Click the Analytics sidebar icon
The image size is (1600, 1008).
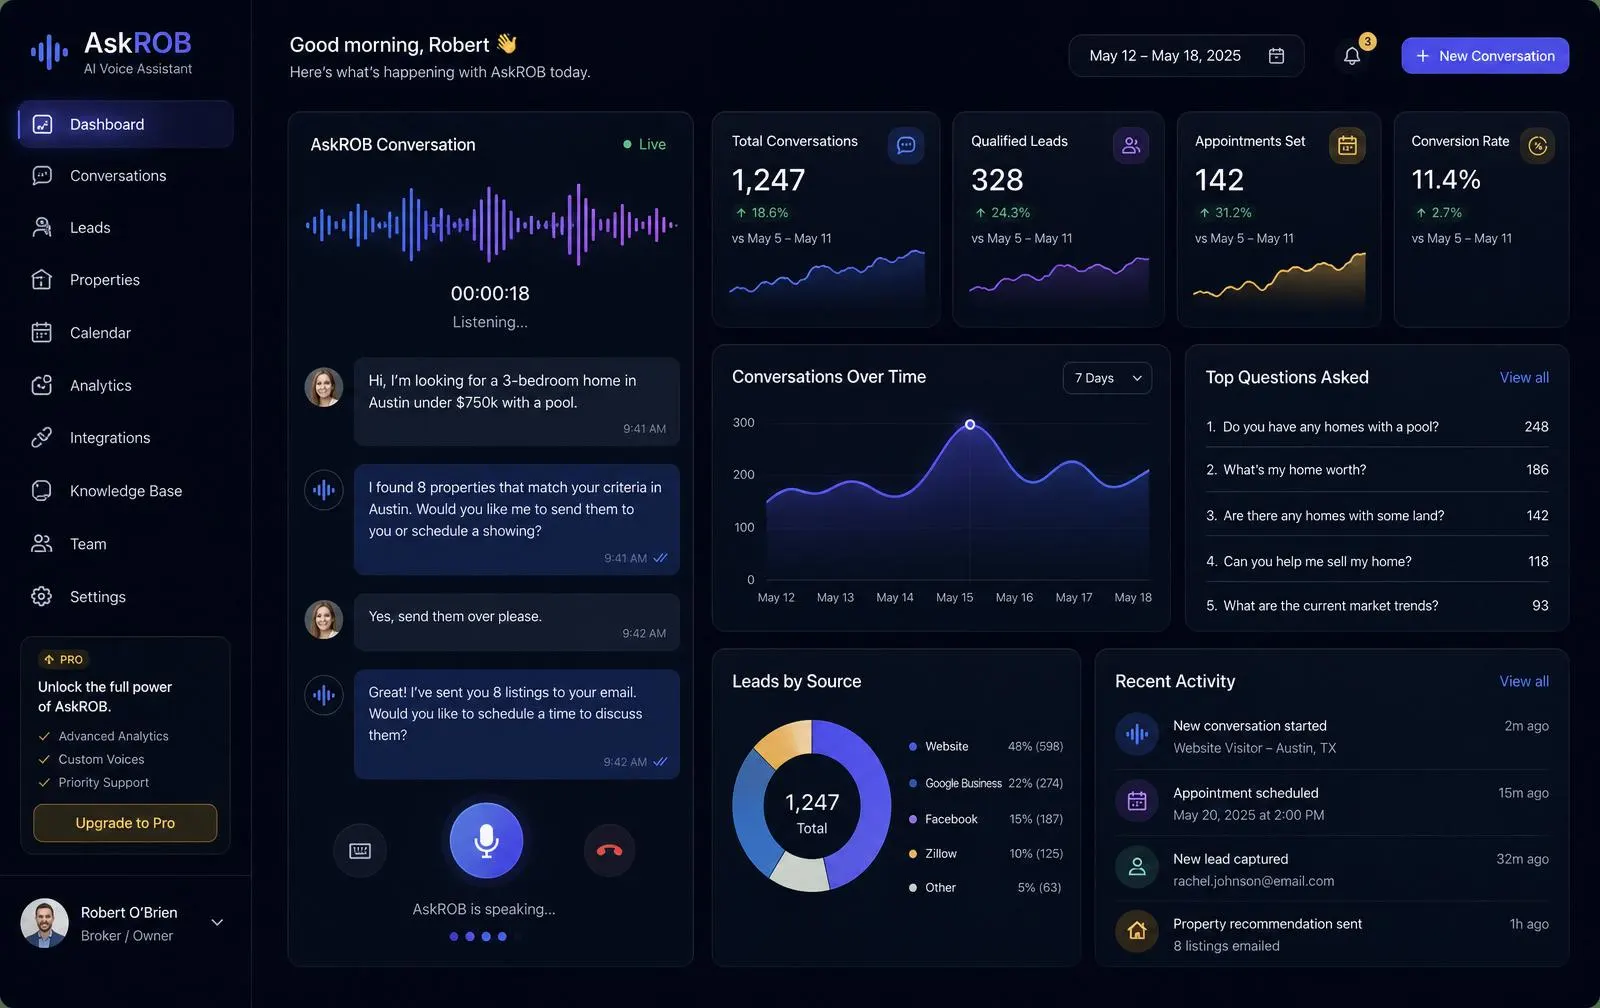[x=42, y=385]
